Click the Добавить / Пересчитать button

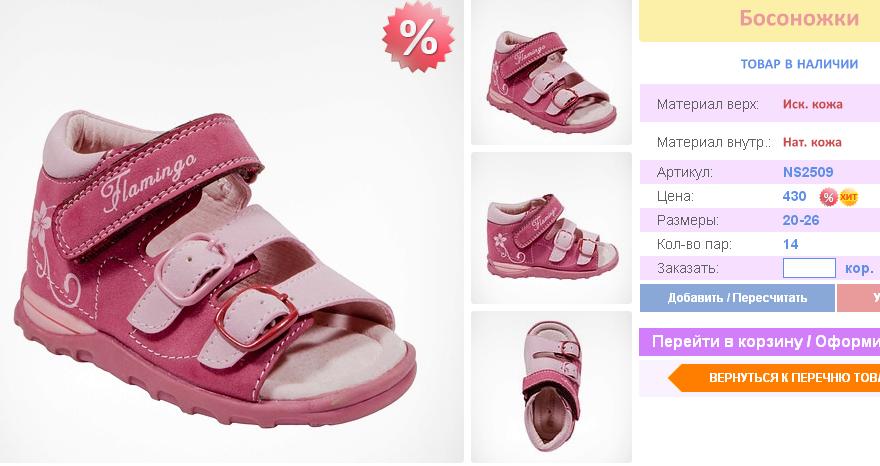click(x=737, y=298)
